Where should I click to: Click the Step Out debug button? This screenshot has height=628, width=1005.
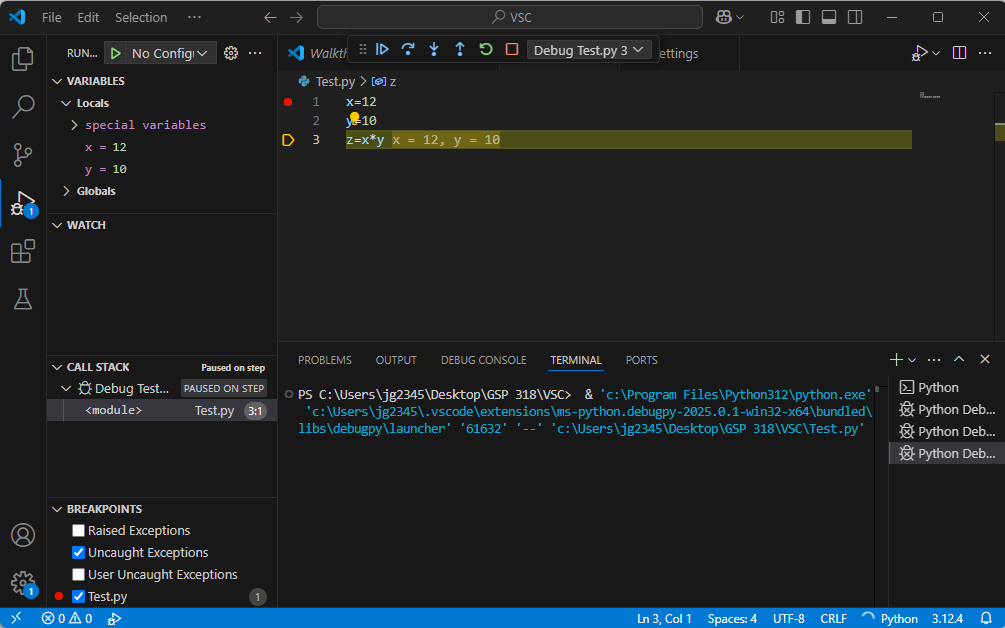coord(460,49)
